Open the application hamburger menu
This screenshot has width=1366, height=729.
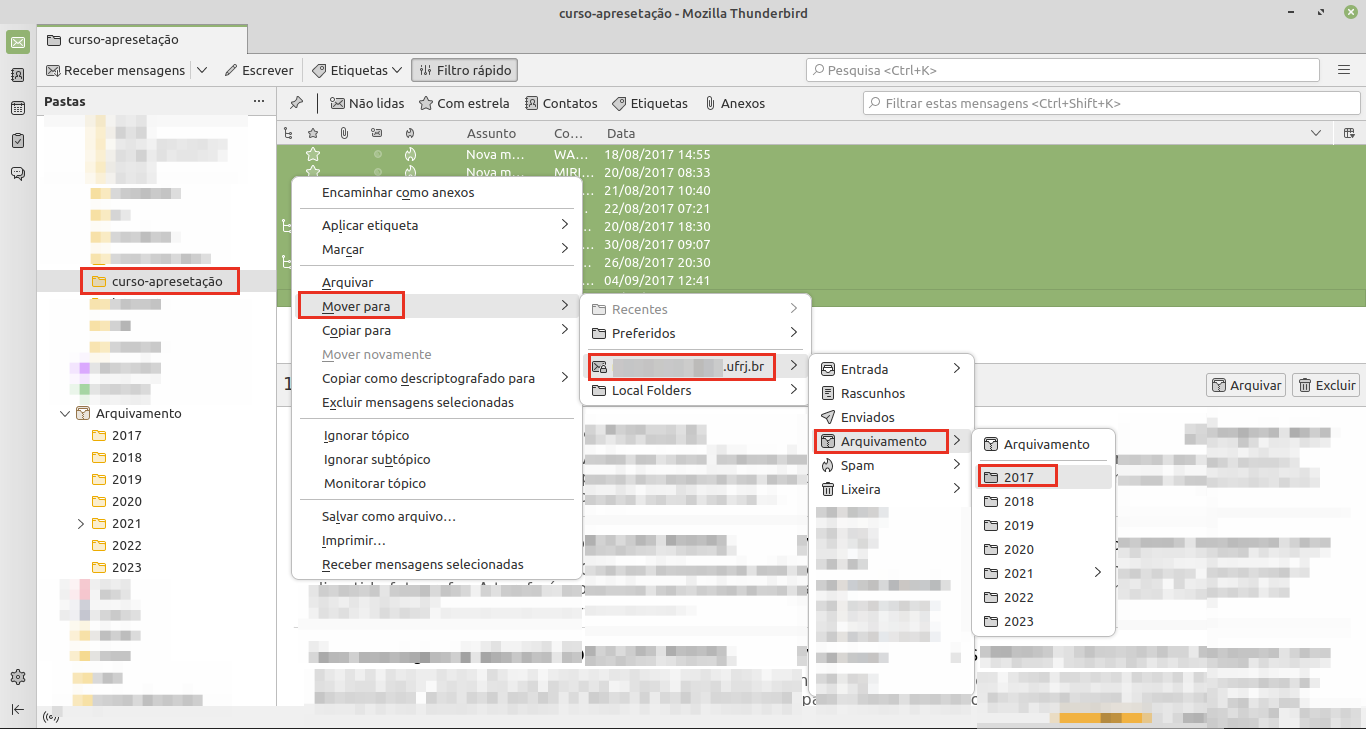1344,70
